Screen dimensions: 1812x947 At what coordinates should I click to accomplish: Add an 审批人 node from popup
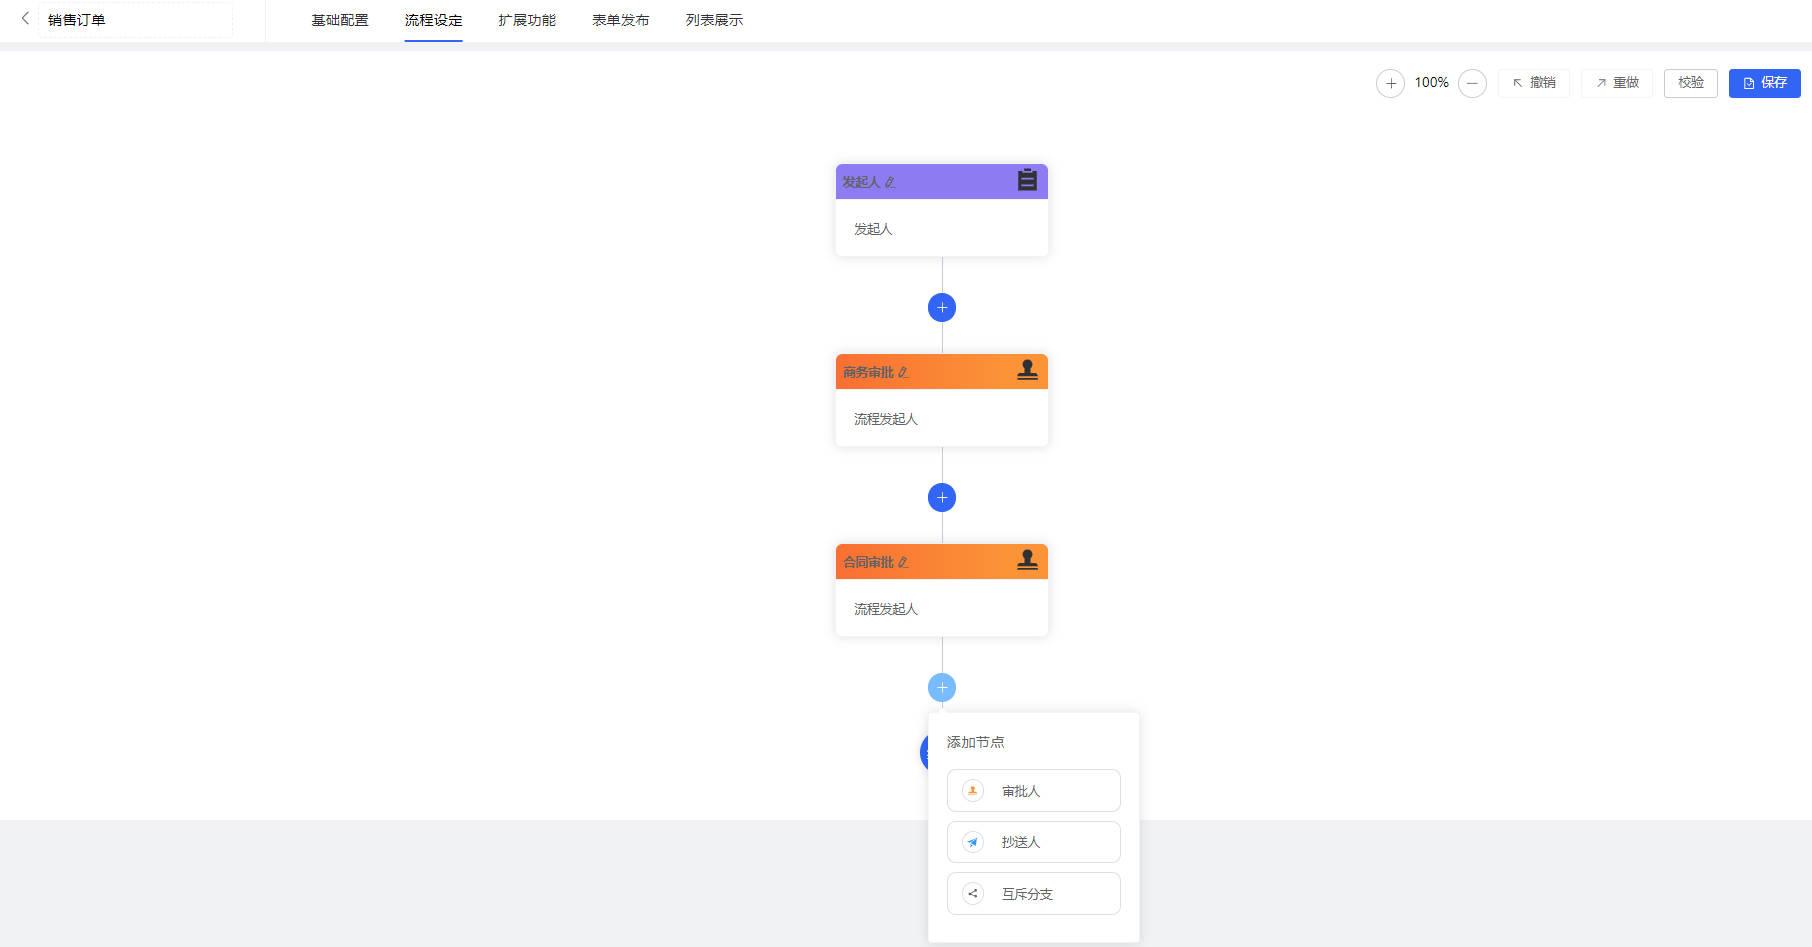[1033, 790]
